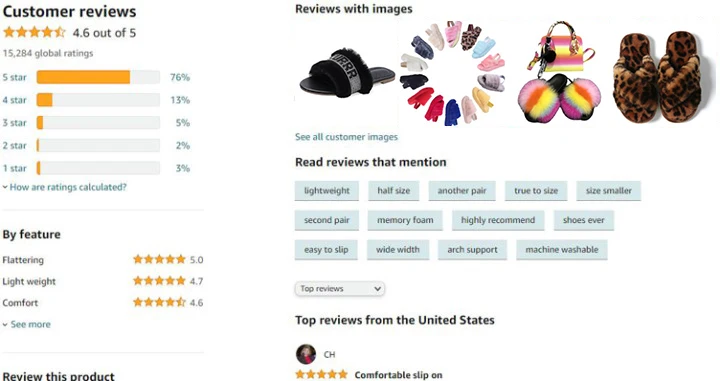Select the memory foam review tag

(x=405, y=220)
